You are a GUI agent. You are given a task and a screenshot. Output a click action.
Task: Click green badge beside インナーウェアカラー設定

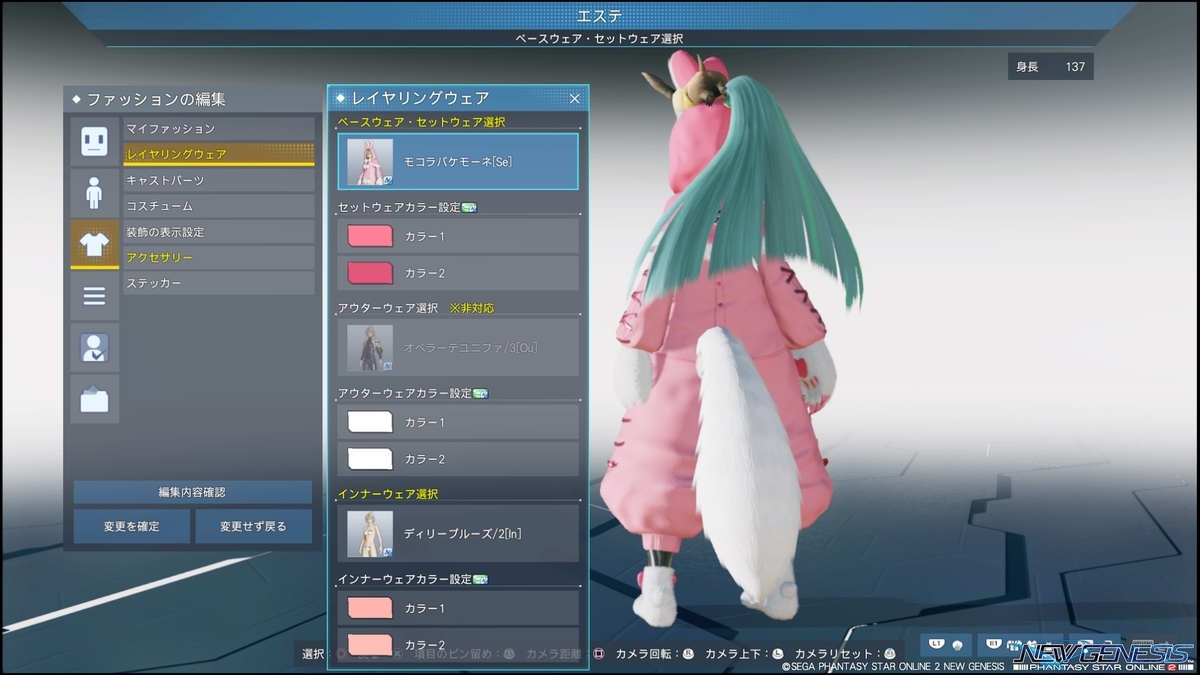480,580
